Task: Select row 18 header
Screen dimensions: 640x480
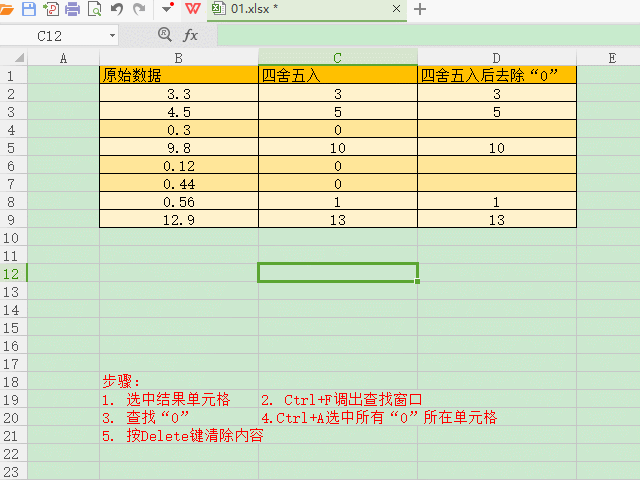Action: click(x=13, y=381)
